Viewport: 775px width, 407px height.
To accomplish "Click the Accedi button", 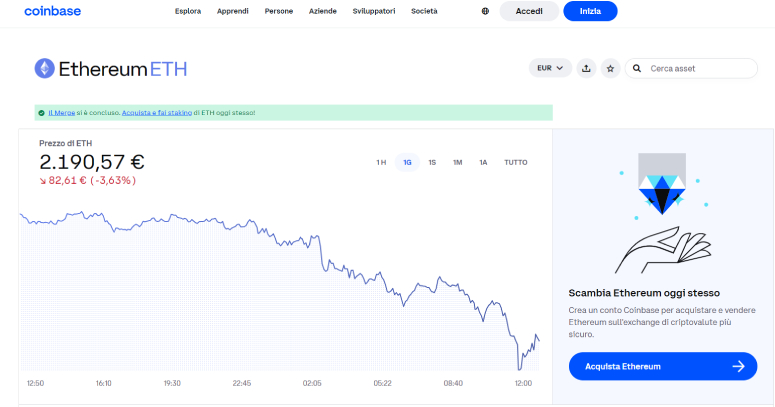I will pyautogui.click(x=529, y=11).
